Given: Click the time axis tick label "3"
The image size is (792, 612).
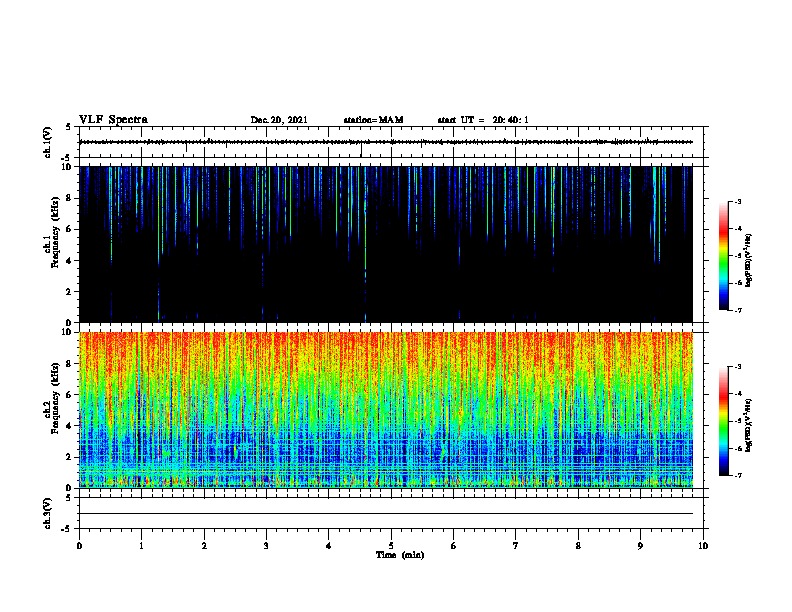Looking at the screenshot, I should tap(266, 546).
